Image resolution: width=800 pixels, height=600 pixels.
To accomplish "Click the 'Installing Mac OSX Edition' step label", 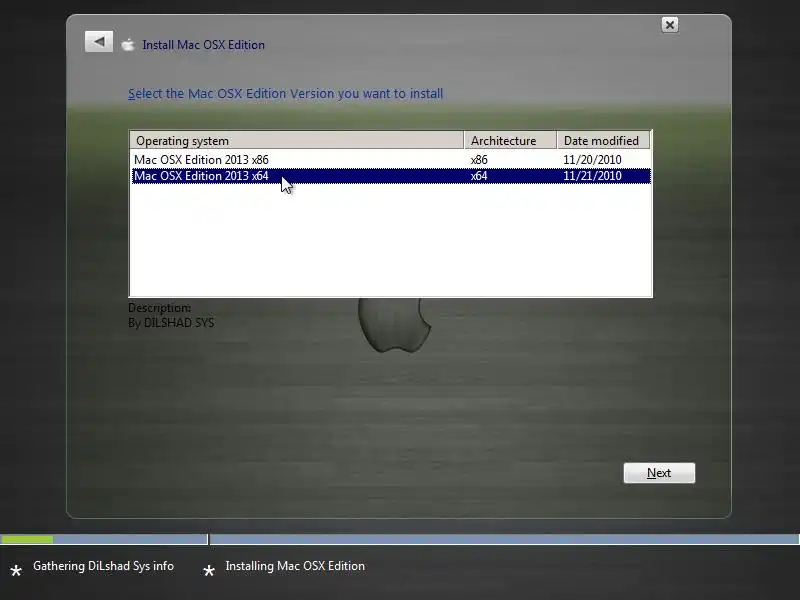I will click(x=295, y=566).
